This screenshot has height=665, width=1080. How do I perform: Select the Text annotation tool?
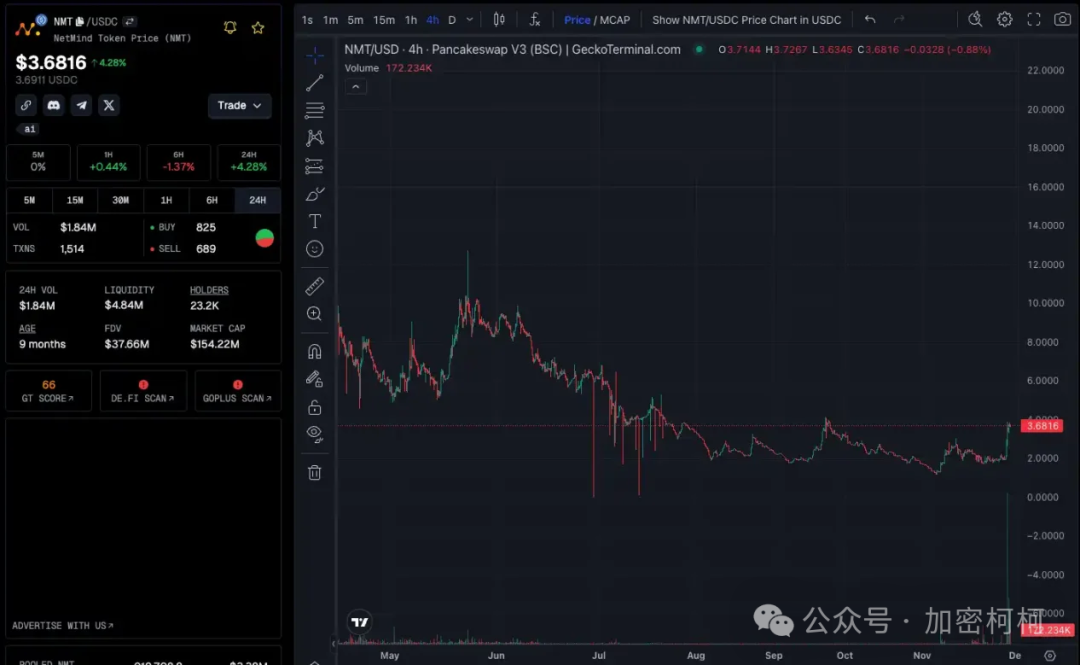(315, 221)
